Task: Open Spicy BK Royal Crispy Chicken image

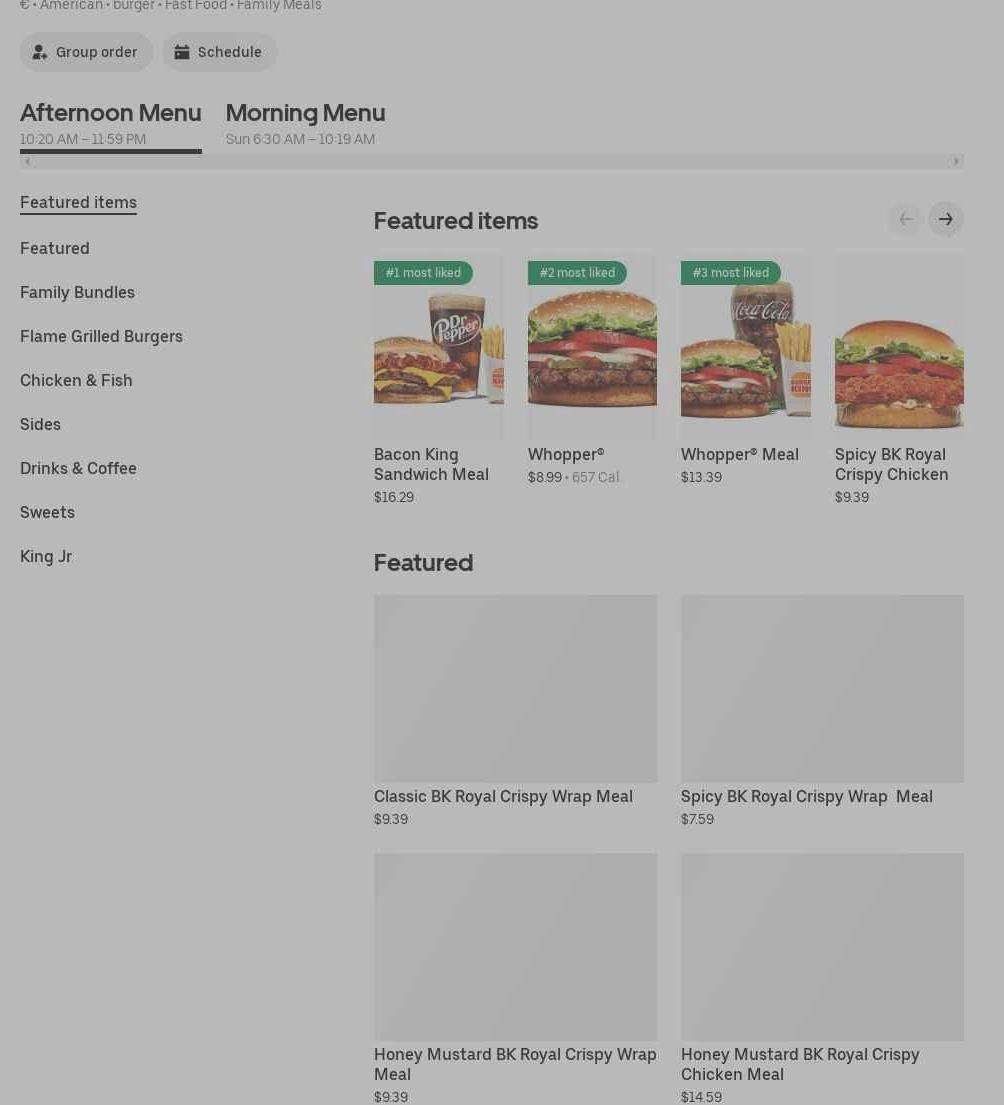Action: coord(898,345)
